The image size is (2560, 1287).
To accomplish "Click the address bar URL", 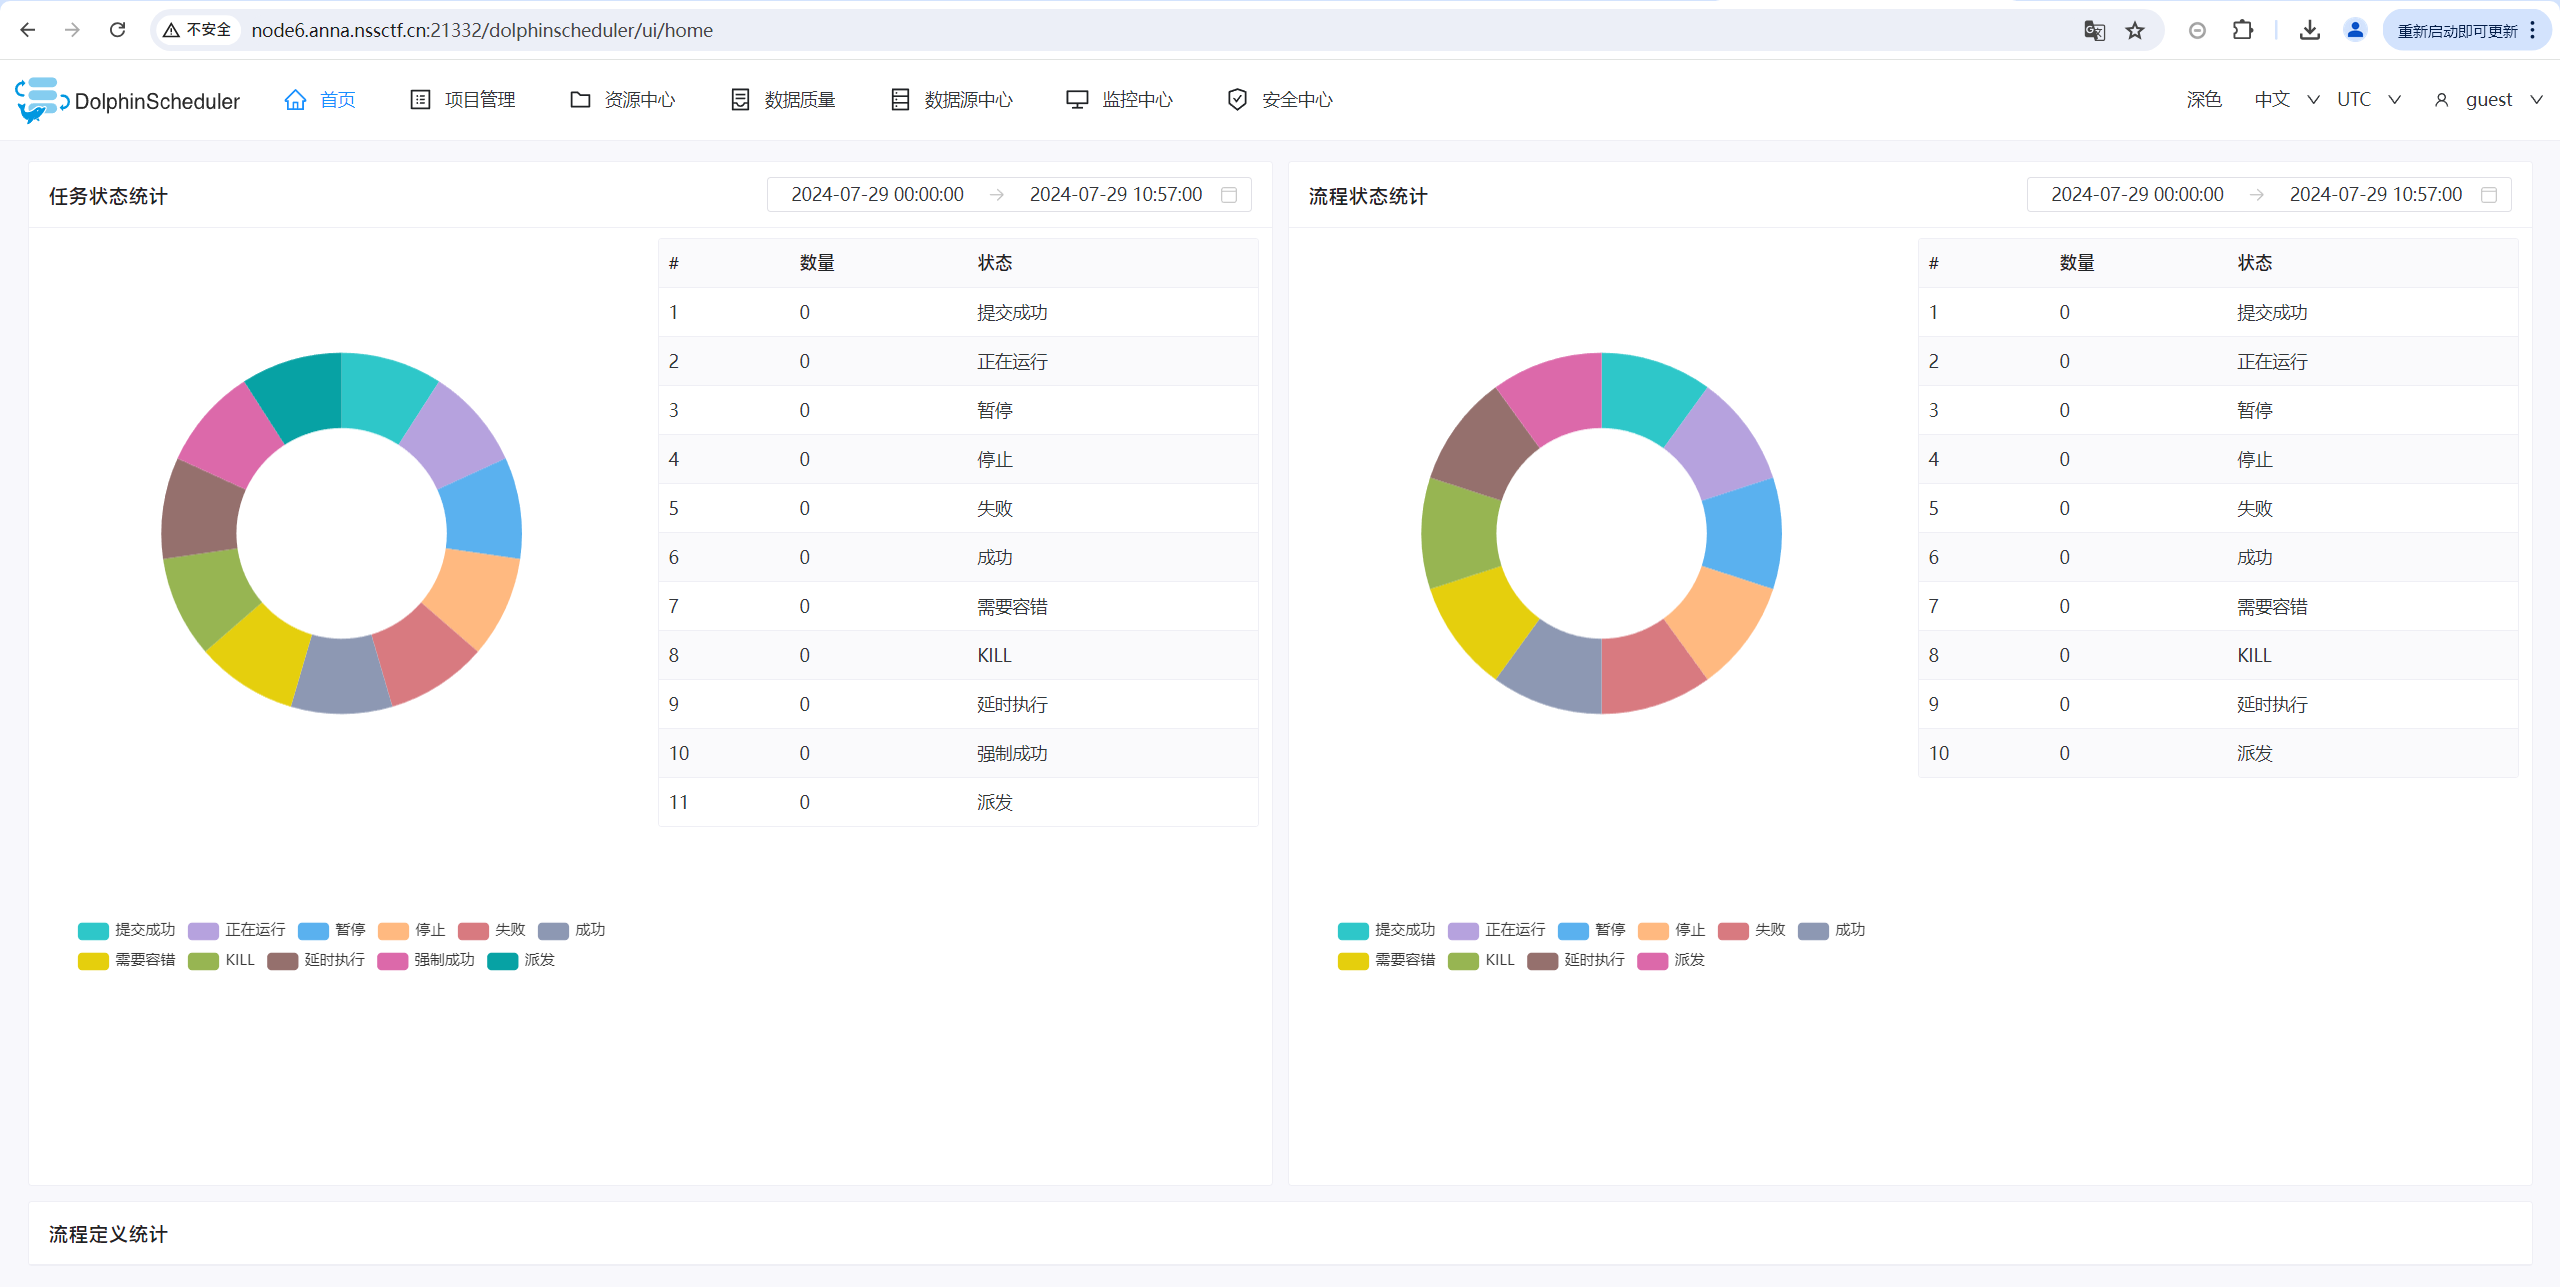I will point(482,30).
